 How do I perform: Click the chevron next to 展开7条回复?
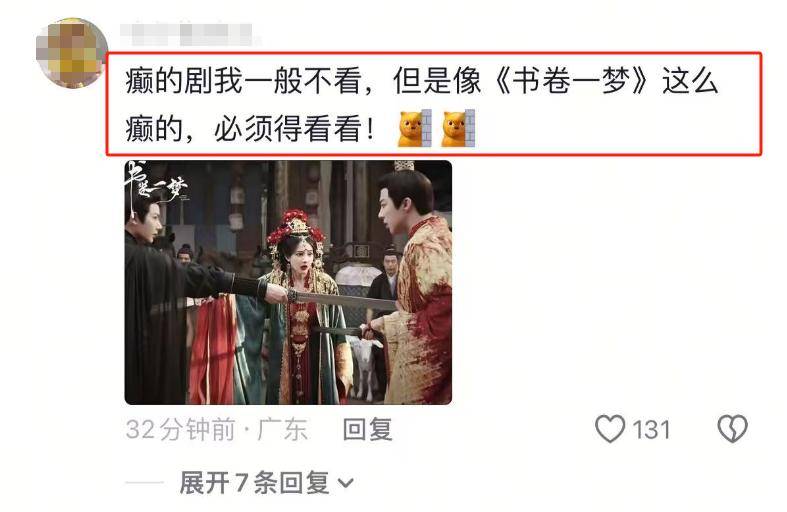345,484
